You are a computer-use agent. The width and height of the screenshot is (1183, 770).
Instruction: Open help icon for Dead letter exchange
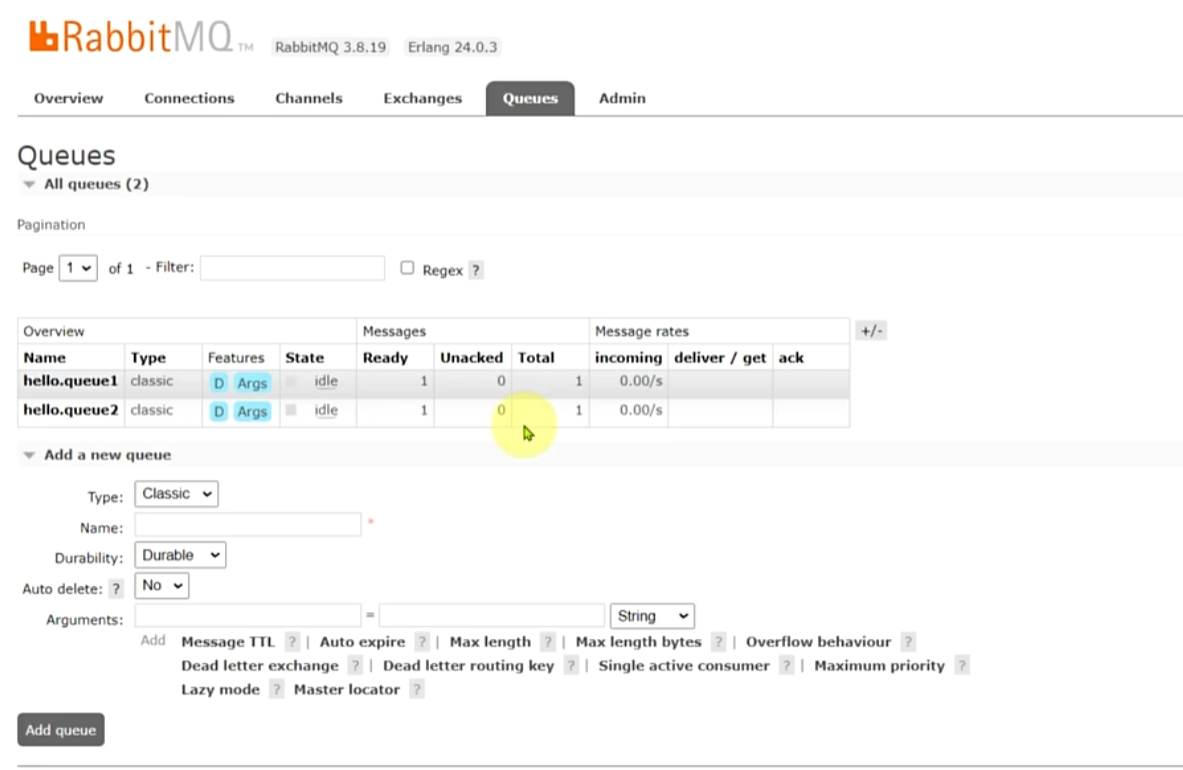(355, 665)
